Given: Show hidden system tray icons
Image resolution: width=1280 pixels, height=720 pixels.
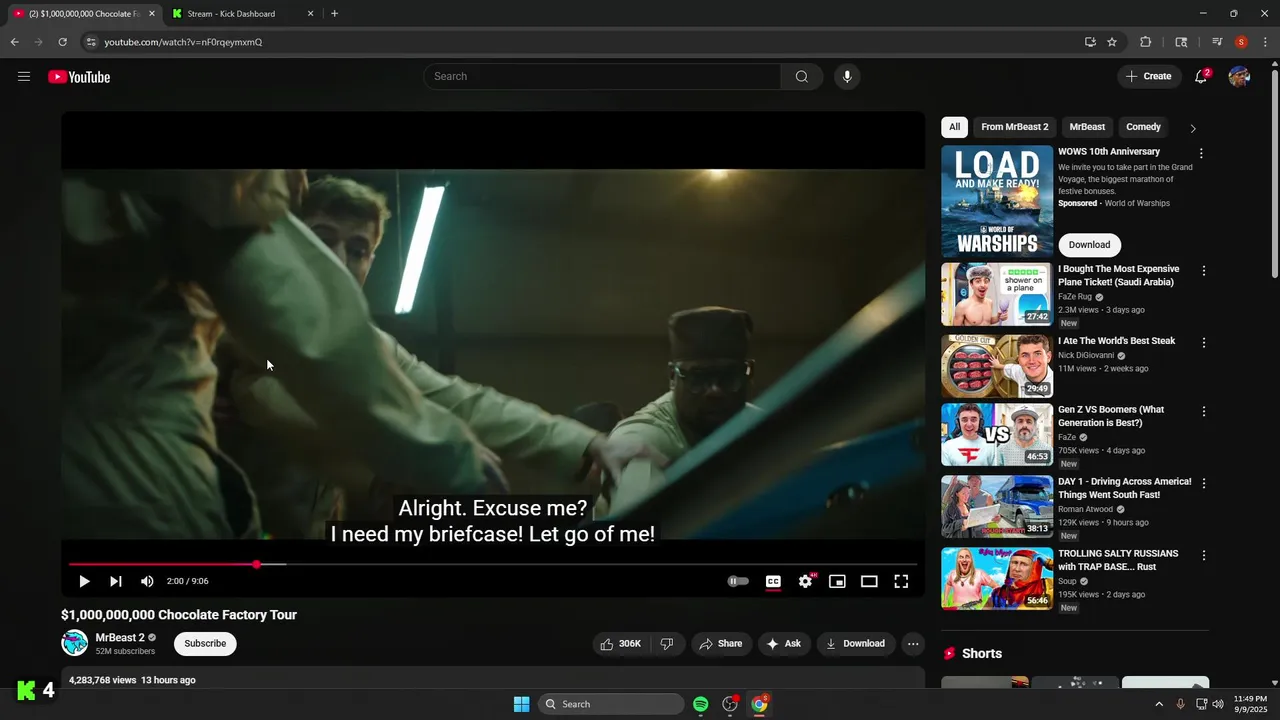Looking at the screenshot, I should point(1159,704).
